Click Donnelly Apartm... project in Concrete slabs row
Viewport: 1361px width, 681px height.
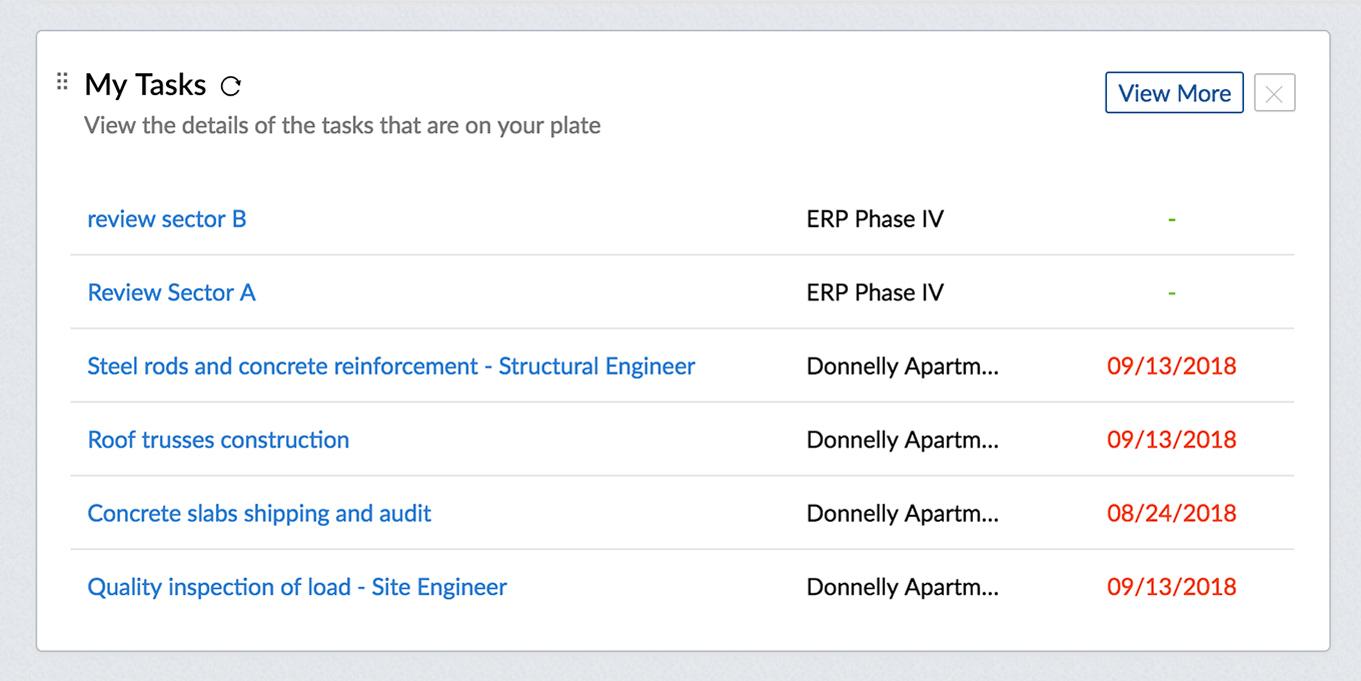[902, 514]
